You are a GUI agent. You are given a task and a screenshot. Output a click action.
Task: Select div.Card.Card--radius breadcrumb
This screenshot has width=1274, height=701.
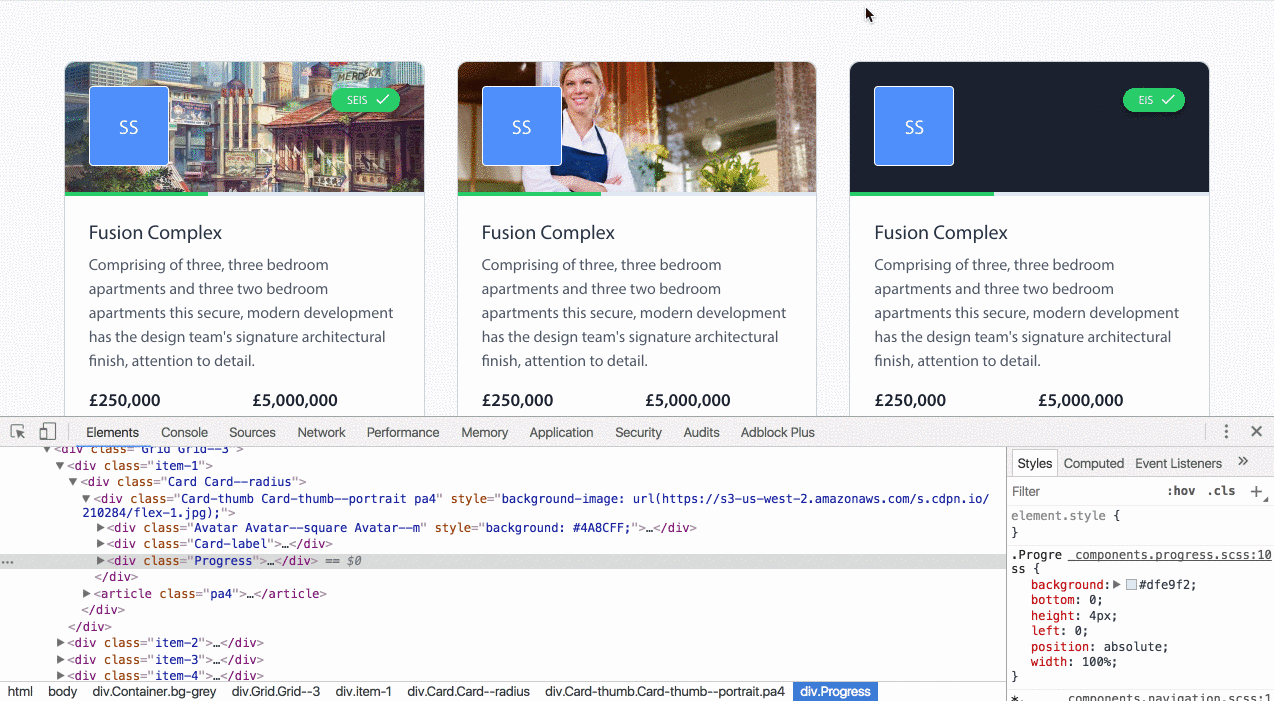point(468,691)
